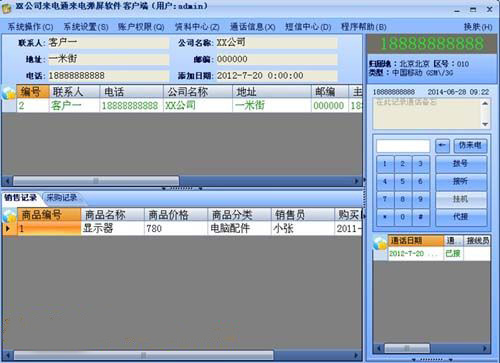Open the 系统设置(S) menu

pyautogui.click(x=86, y=27)
